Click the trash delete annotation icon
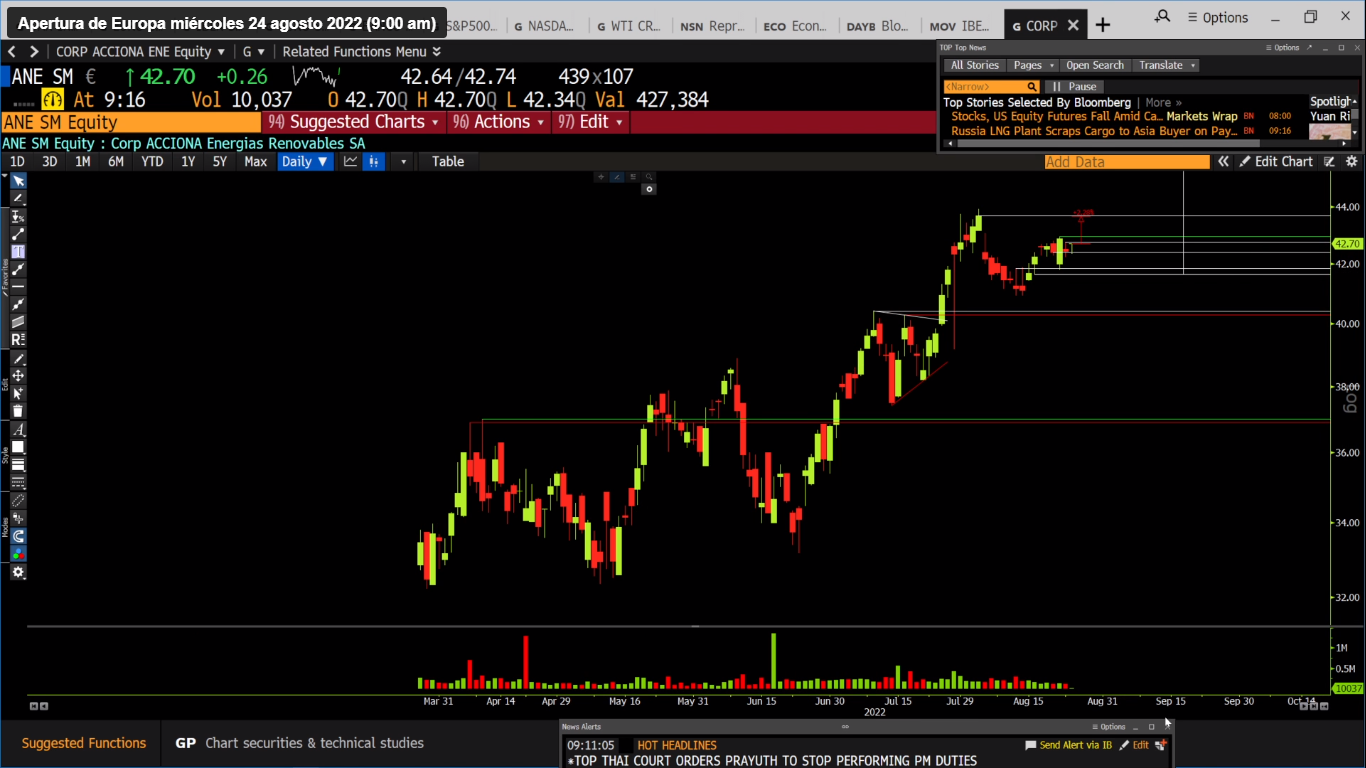 pos(18,411)
